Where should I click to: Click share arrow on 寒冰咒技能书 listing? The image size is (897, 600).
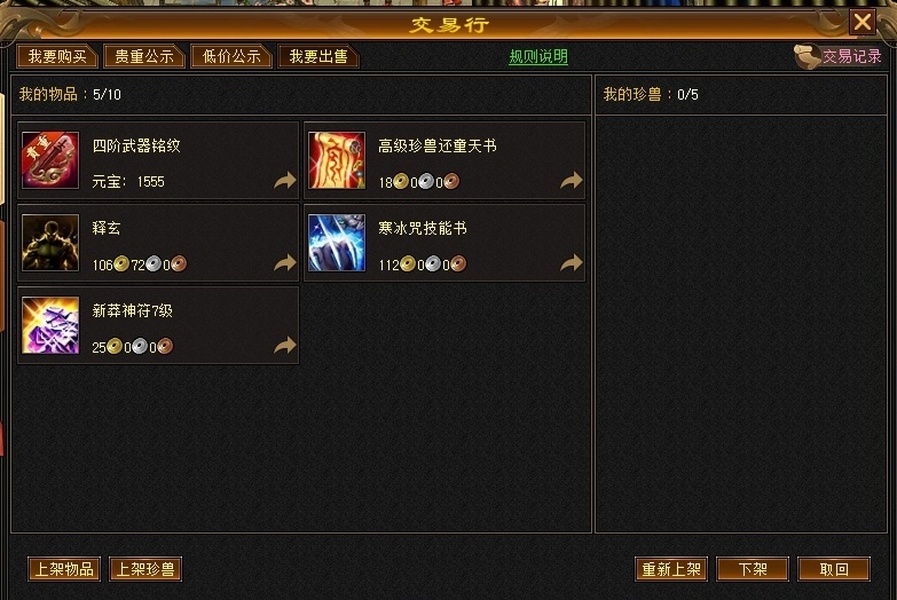(x=571, y=263)
